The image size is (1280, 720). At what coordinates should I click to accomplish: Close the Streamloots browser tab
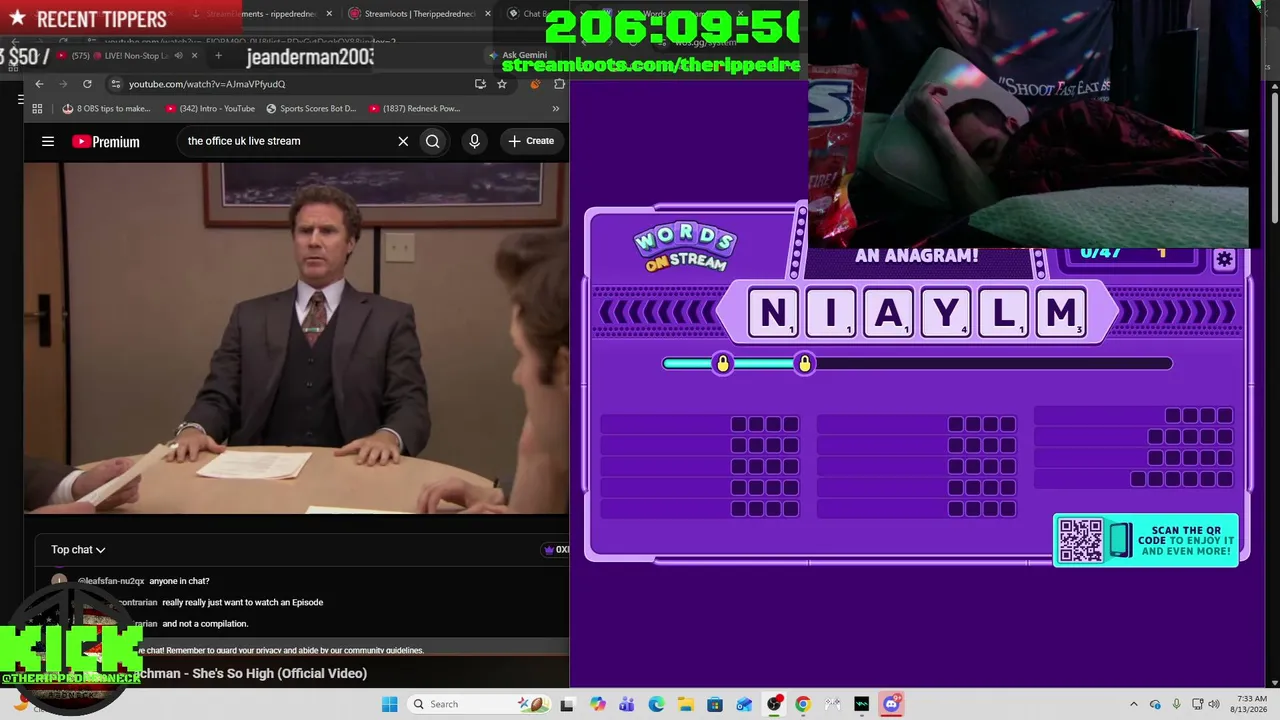[487, 14]
